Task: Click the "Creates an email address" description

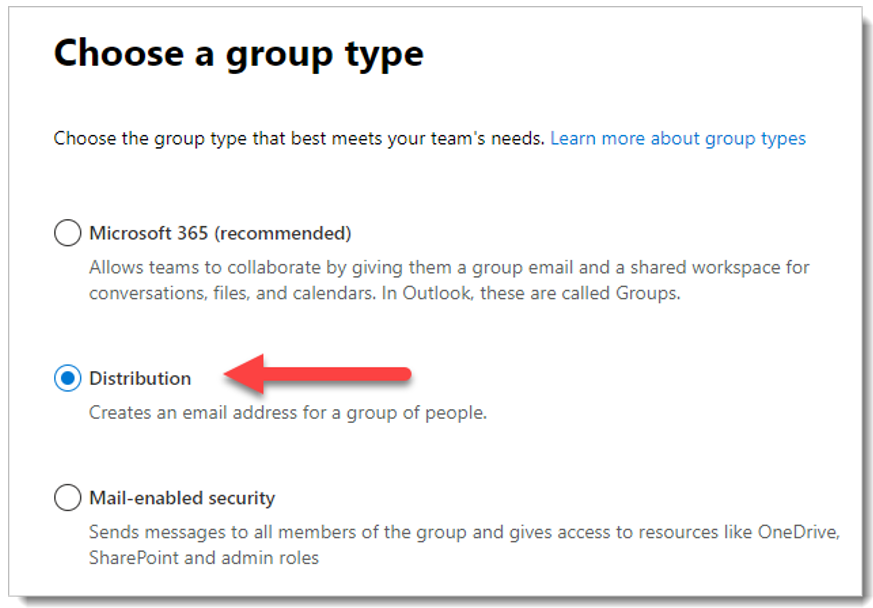Action: (x=287, y=411)
